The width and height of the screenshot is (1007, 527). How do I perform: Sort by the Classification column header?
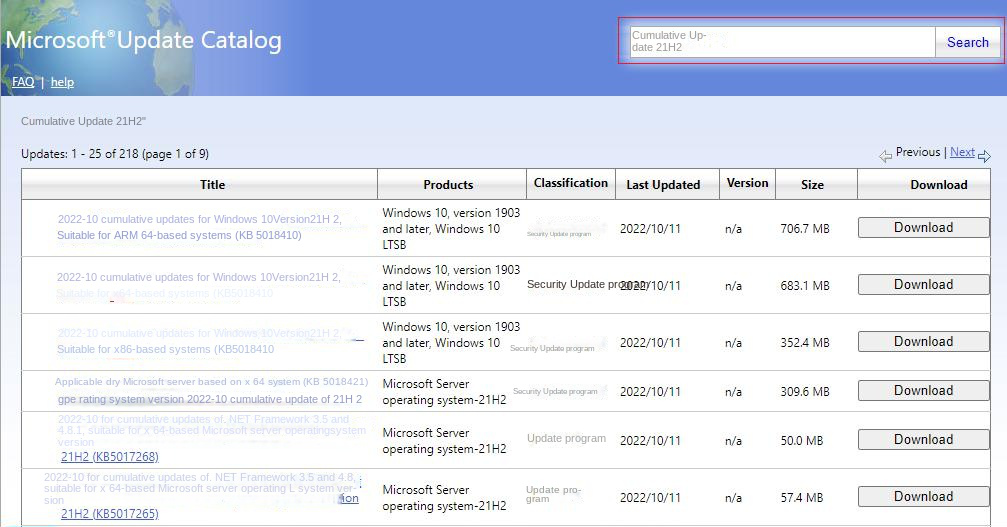(x=570, y=183)
